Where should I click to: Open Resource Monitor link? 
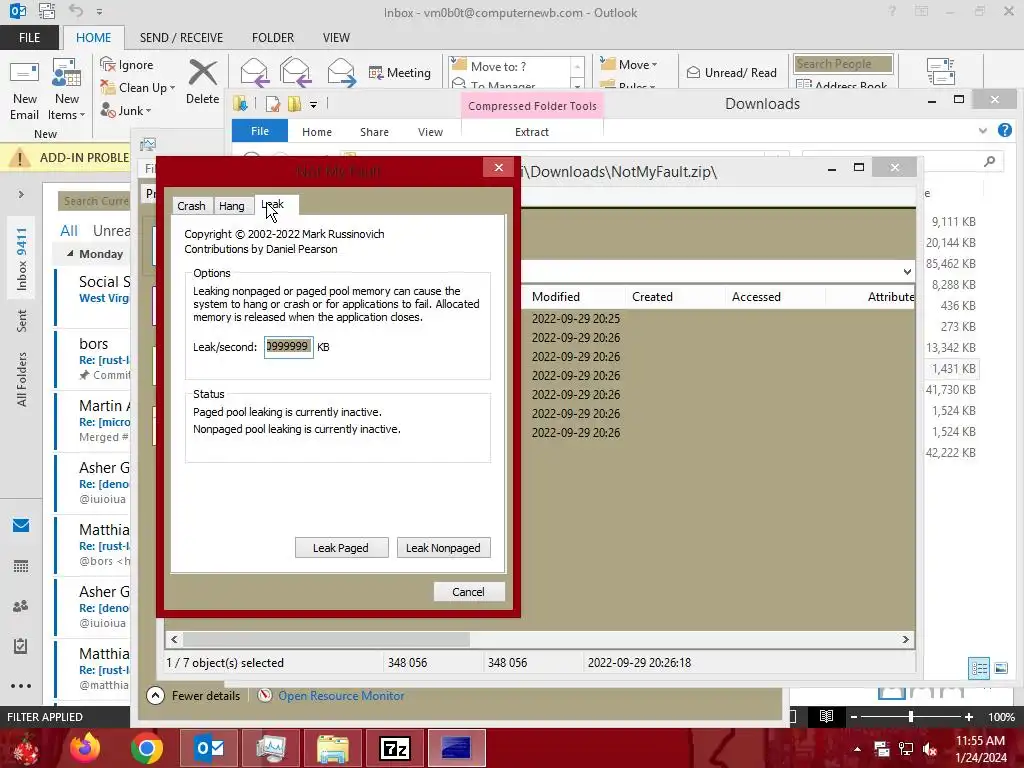[x=341, y=696]
